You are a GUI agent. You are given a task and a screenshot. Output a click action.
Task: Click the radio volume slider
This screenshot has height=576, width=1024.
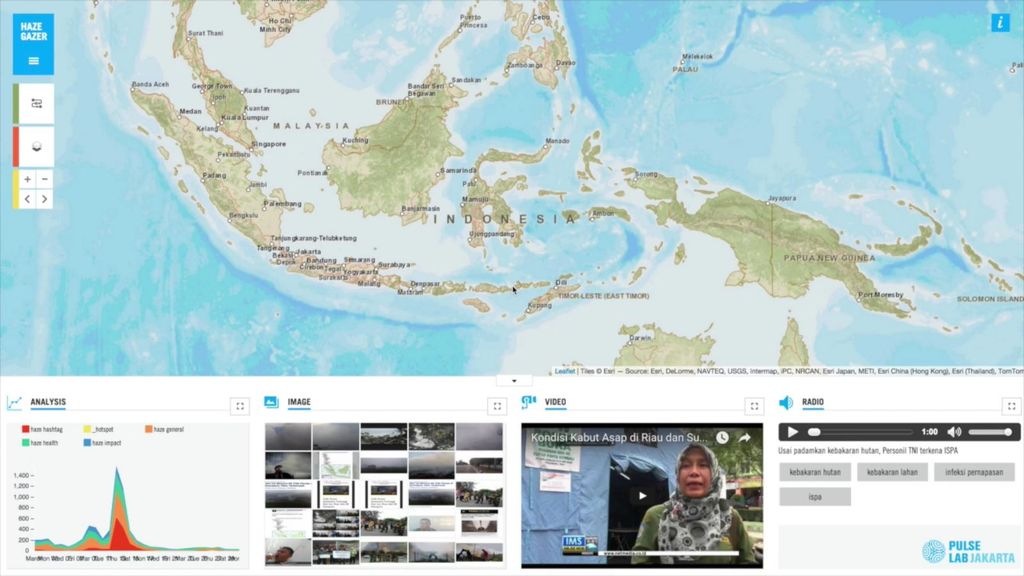tap(990, 432)
